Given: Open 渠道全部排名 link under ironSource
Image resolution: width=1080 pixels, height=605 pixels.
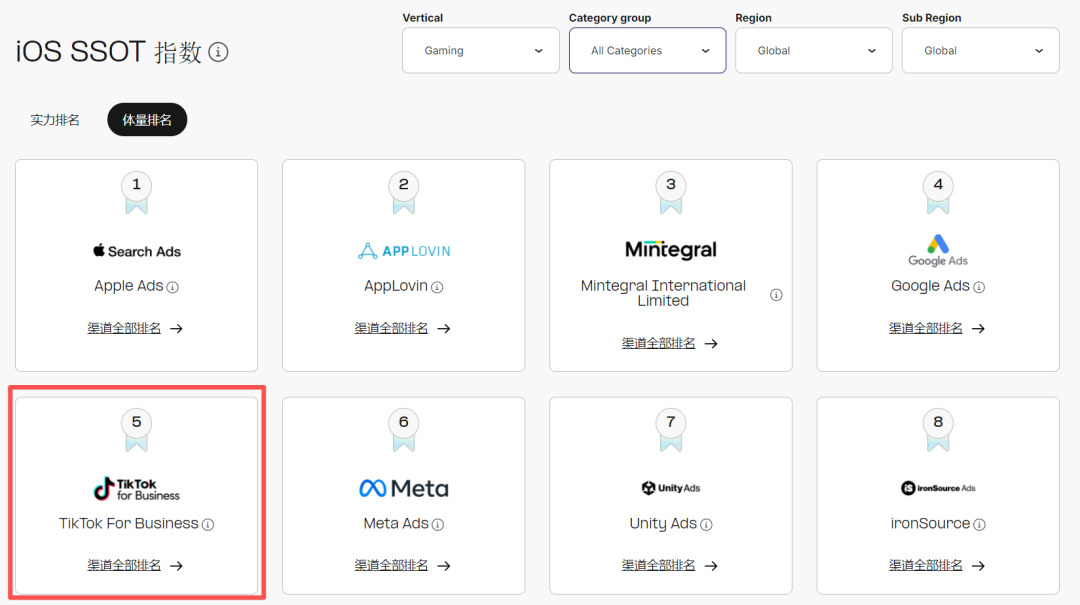Looking at the screenshot, I should click(937, 566).
